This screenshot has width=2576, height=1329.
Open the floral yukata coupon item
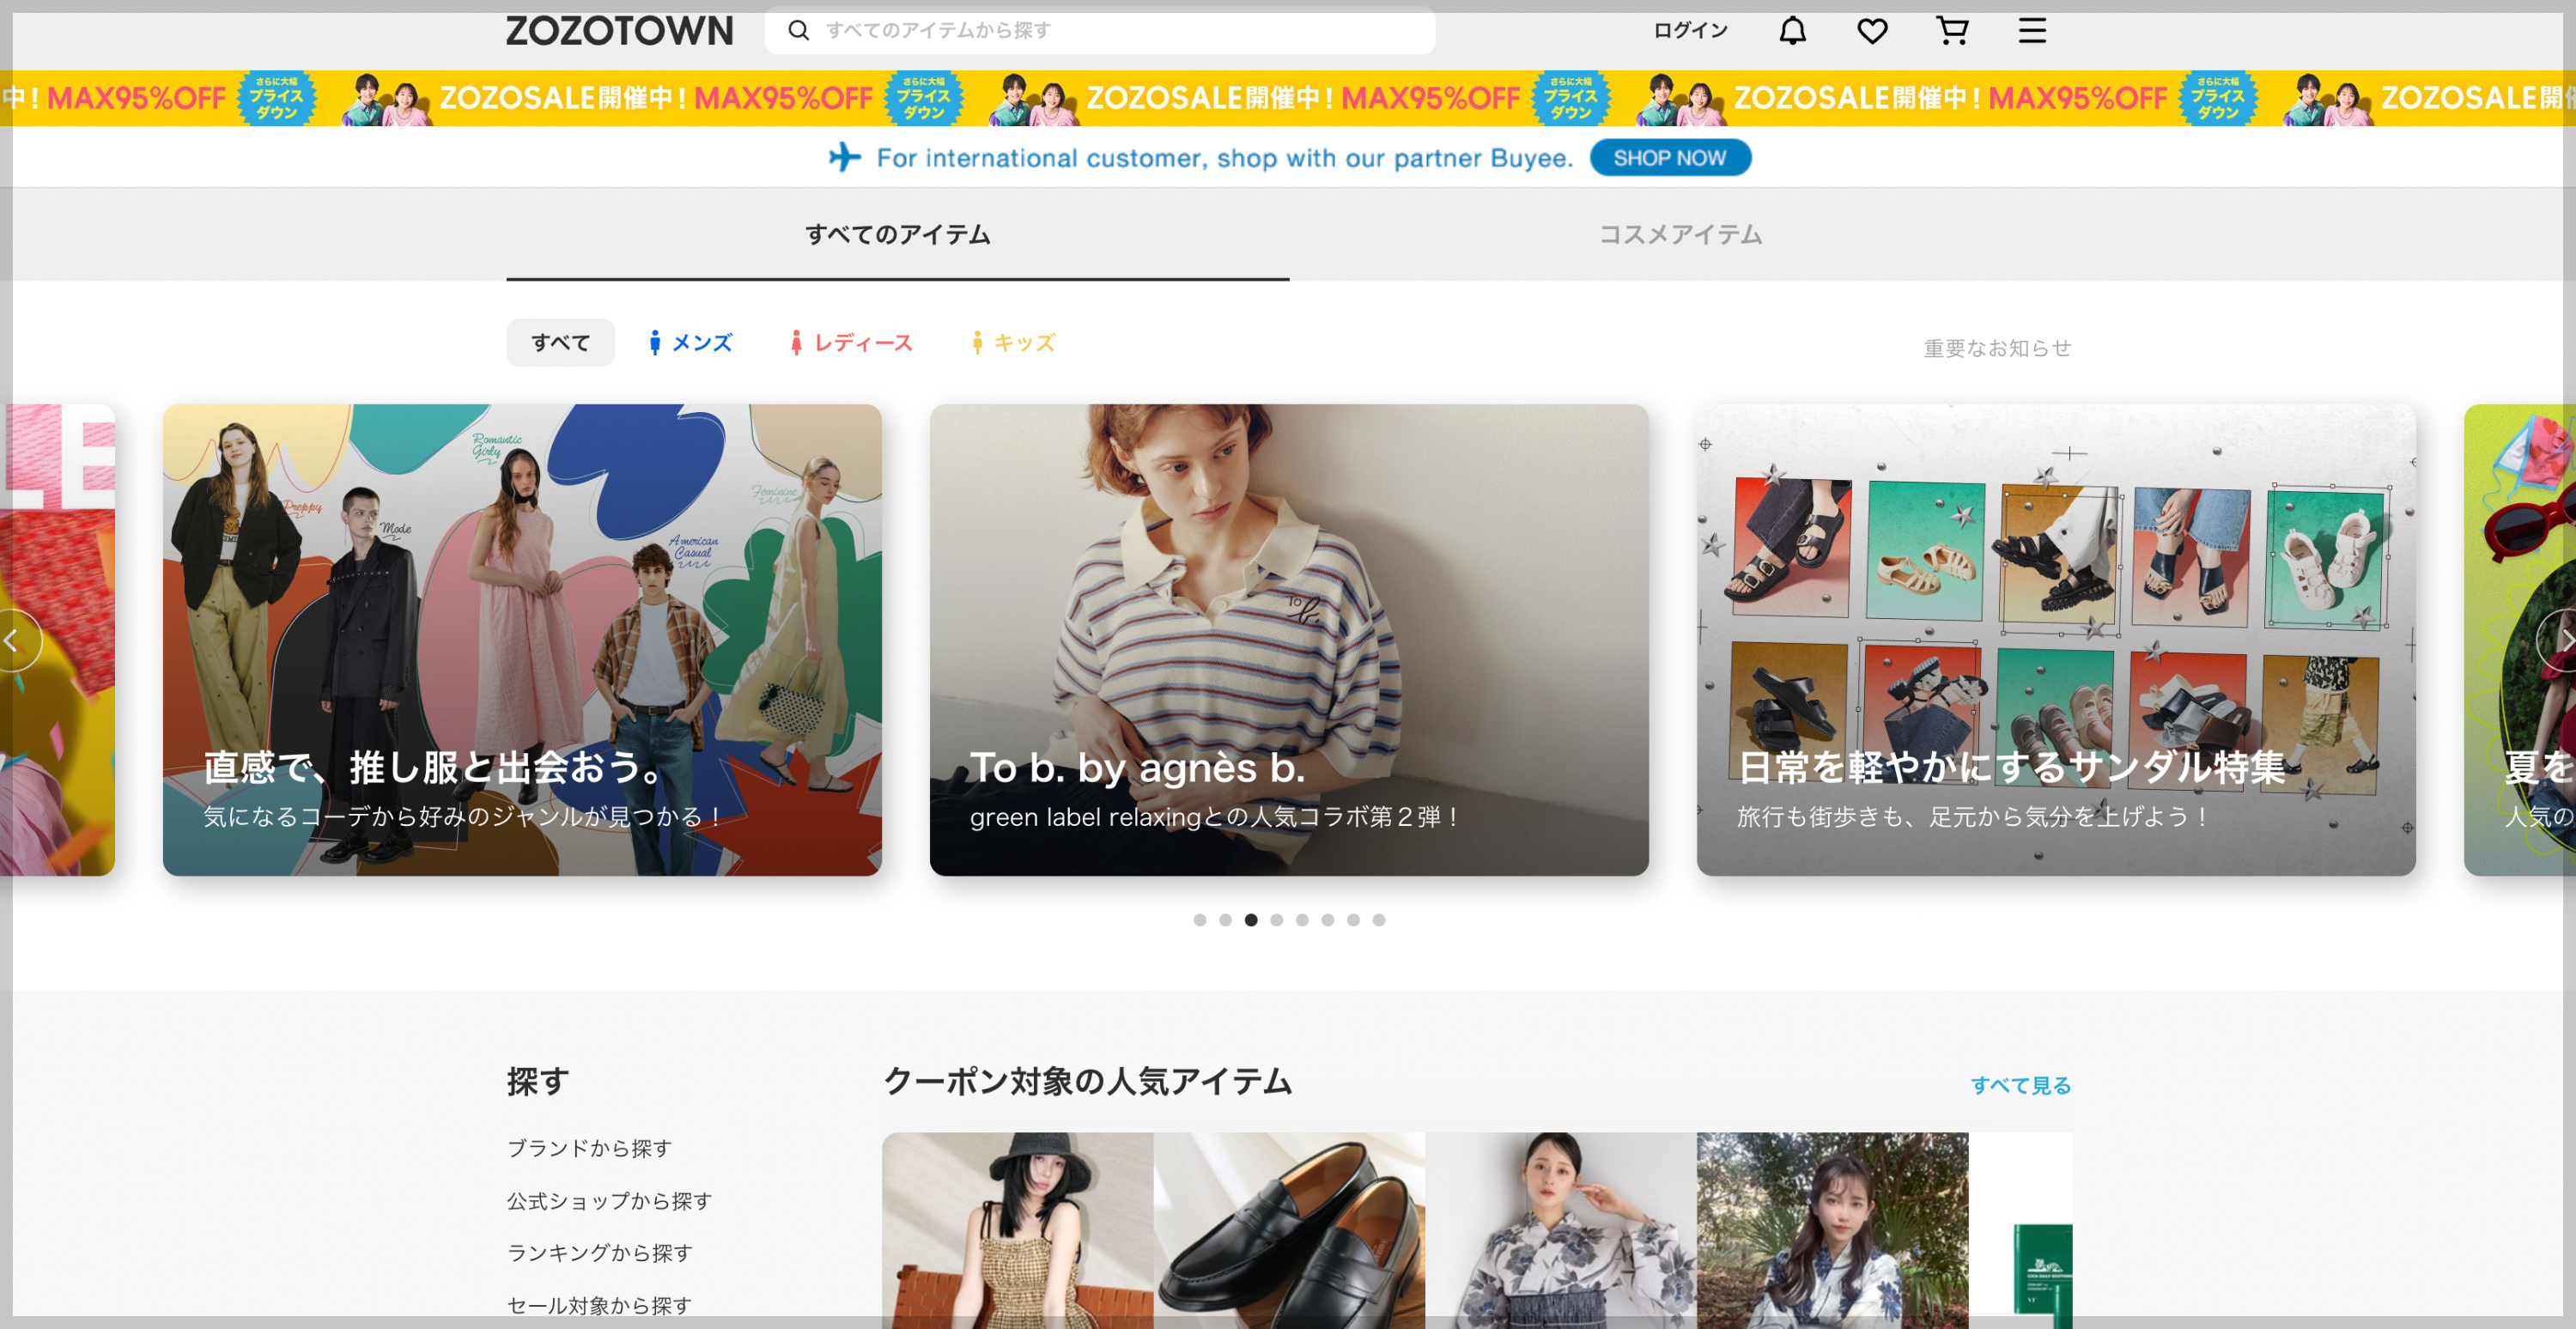pyautogui.click(x=1561, y=1231)
